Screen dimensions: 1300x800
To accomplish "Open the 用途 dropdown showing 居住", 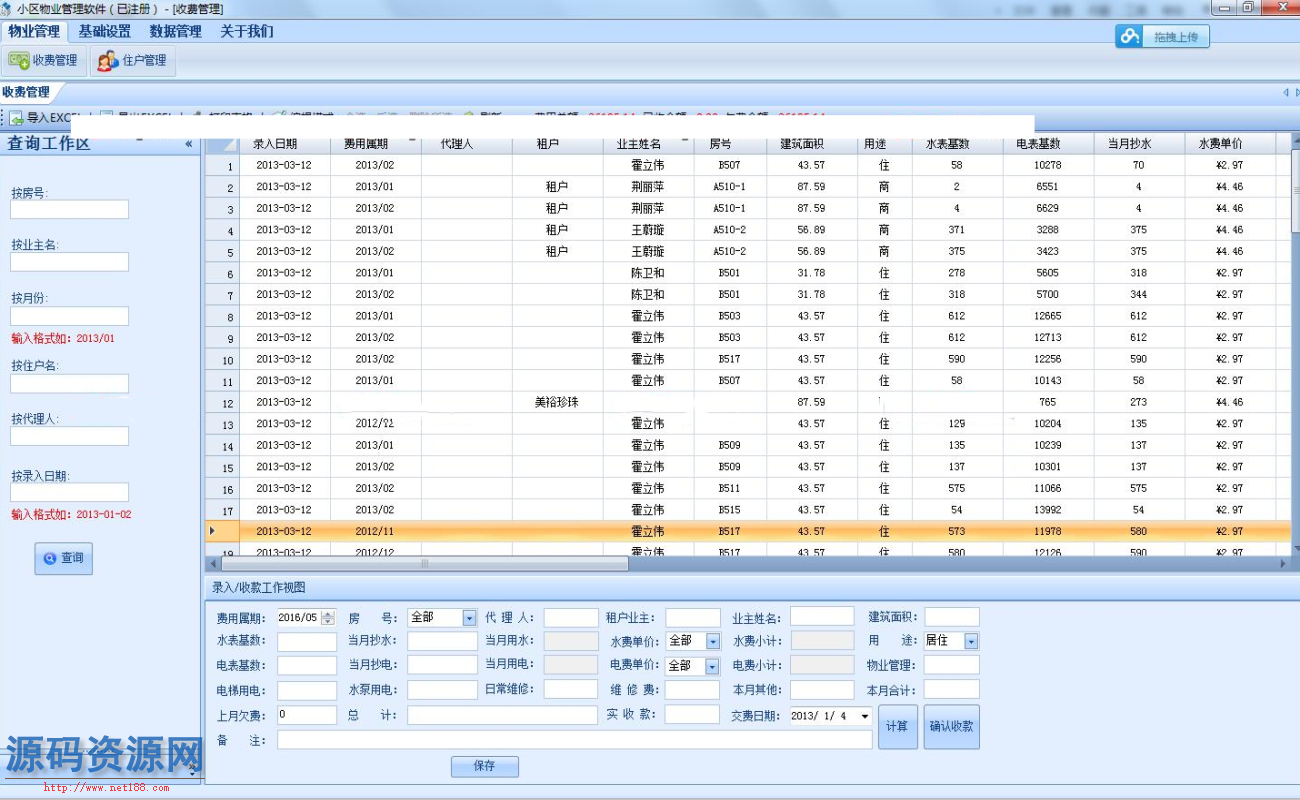I will (x=970, y=641).
